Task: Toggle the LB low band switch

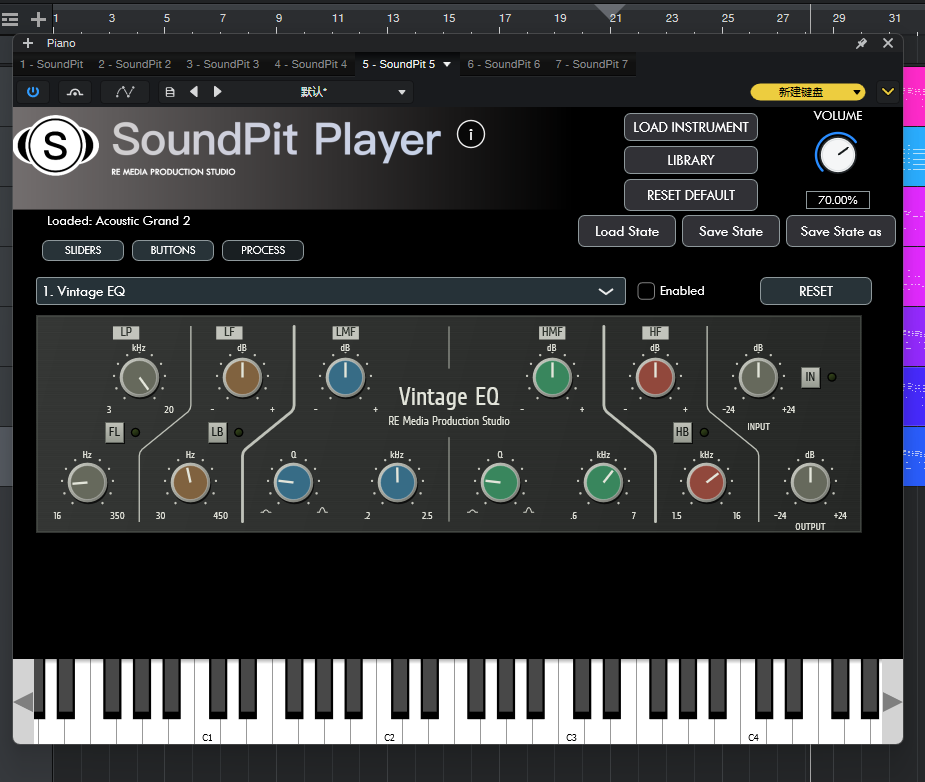Action: (x=217, y=432)
